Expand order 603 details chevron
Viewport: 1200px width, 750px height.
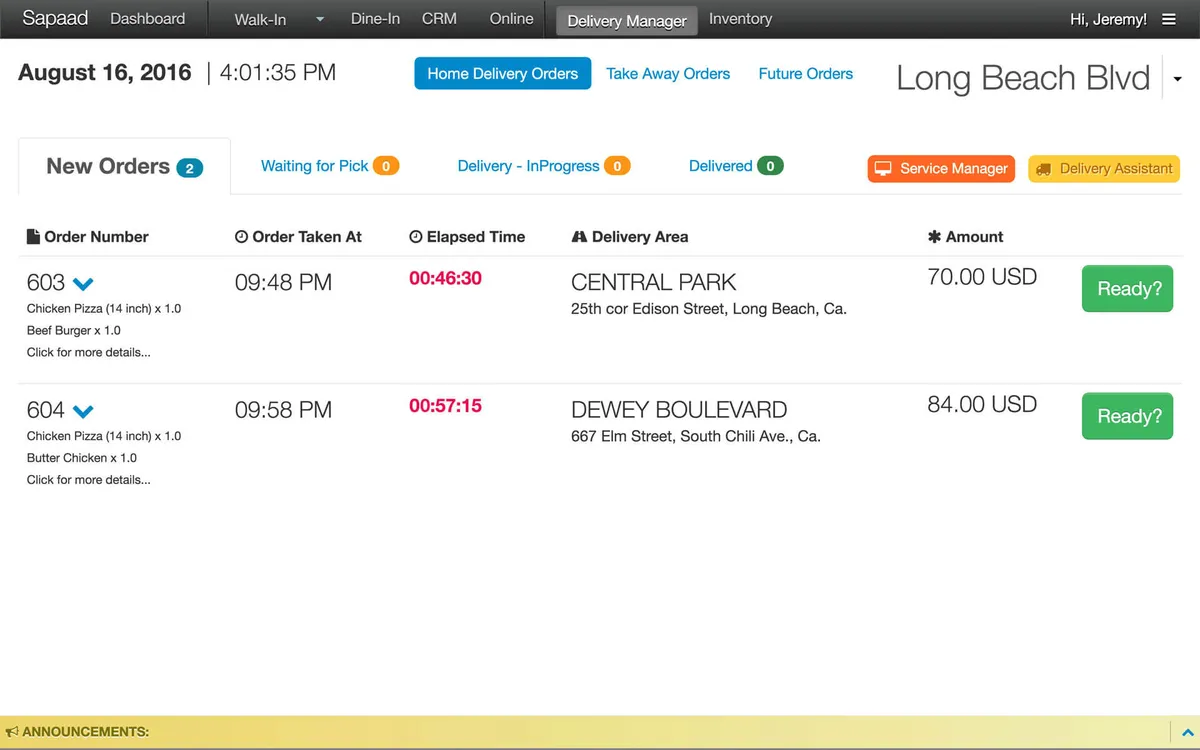(x=84, y=284)
